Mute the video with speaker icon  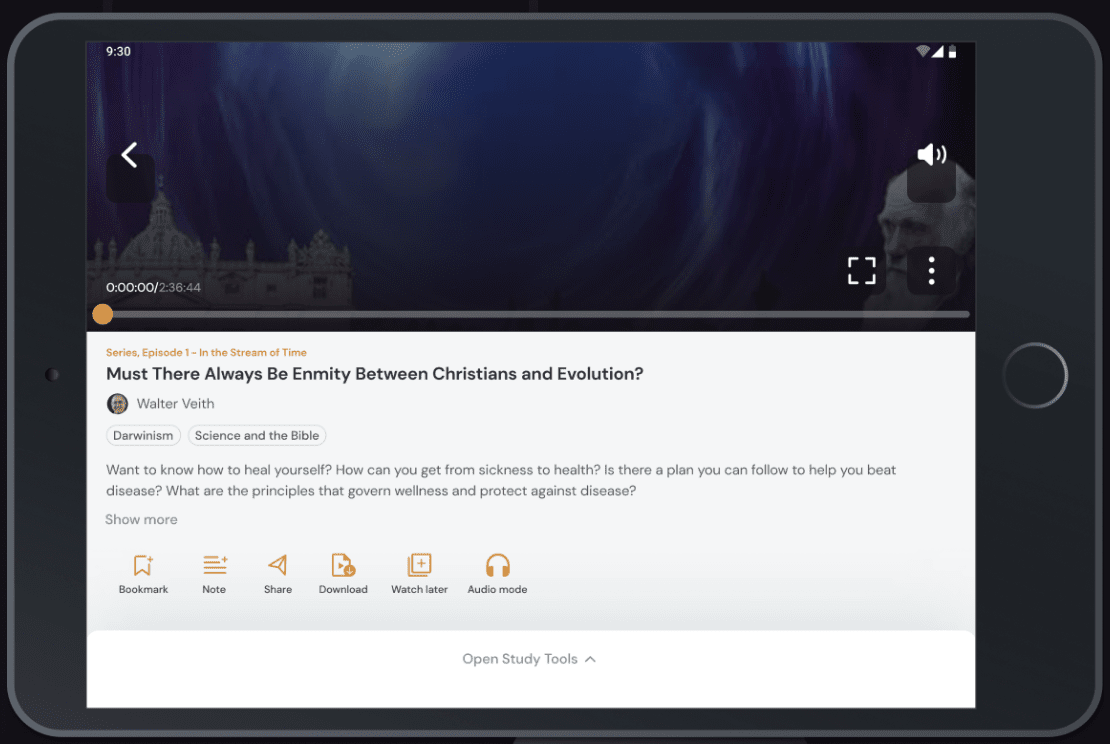[x=931, y=154]
